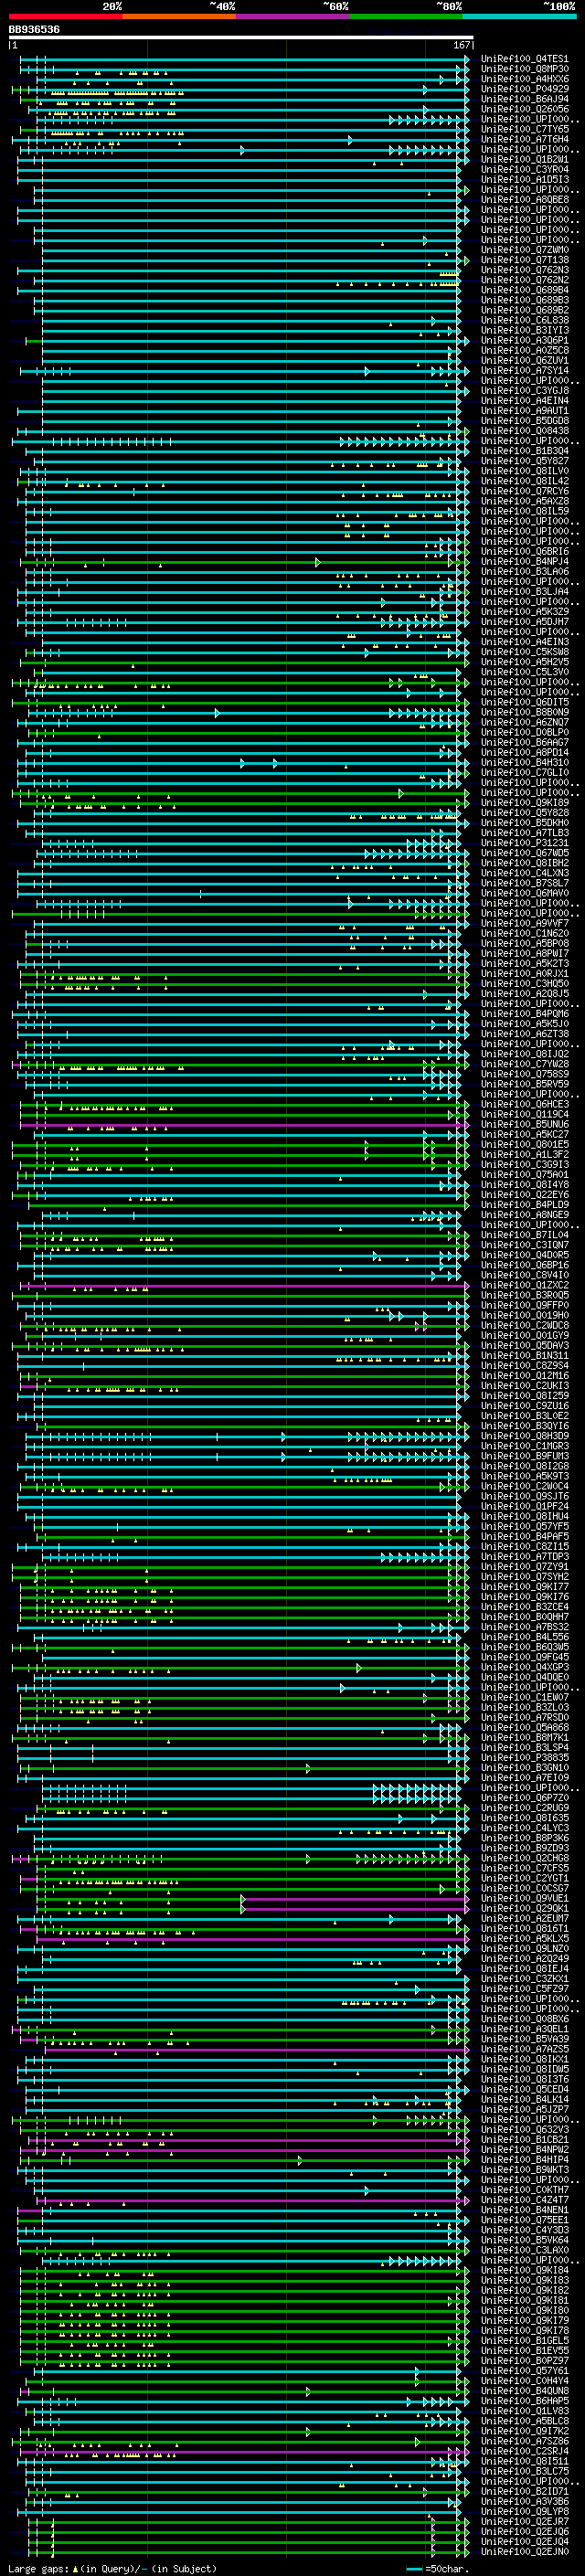Click the purple ~60% identity legend segment

pos(293,16)
